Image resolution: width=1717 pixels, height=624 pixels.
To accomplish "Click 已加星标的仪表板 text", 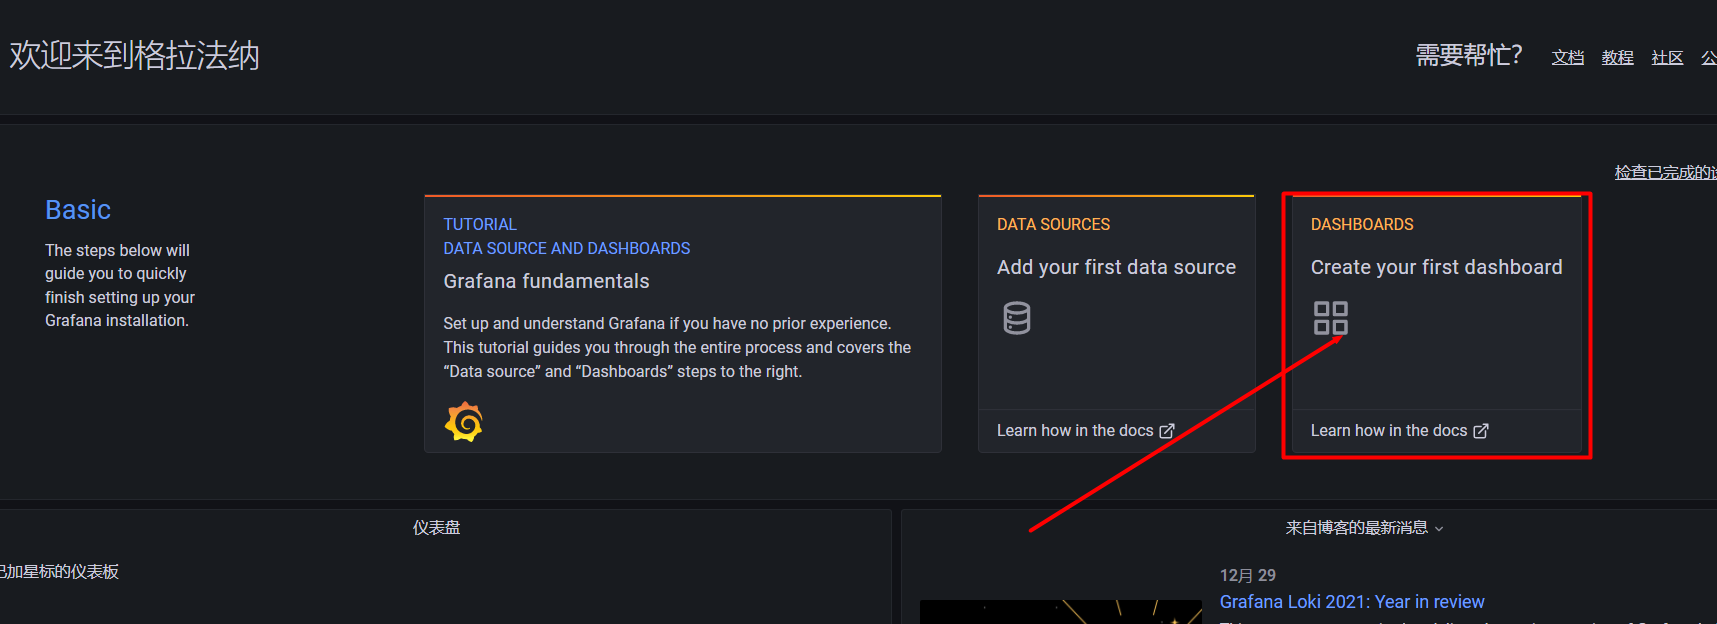I will pos(59,572).
